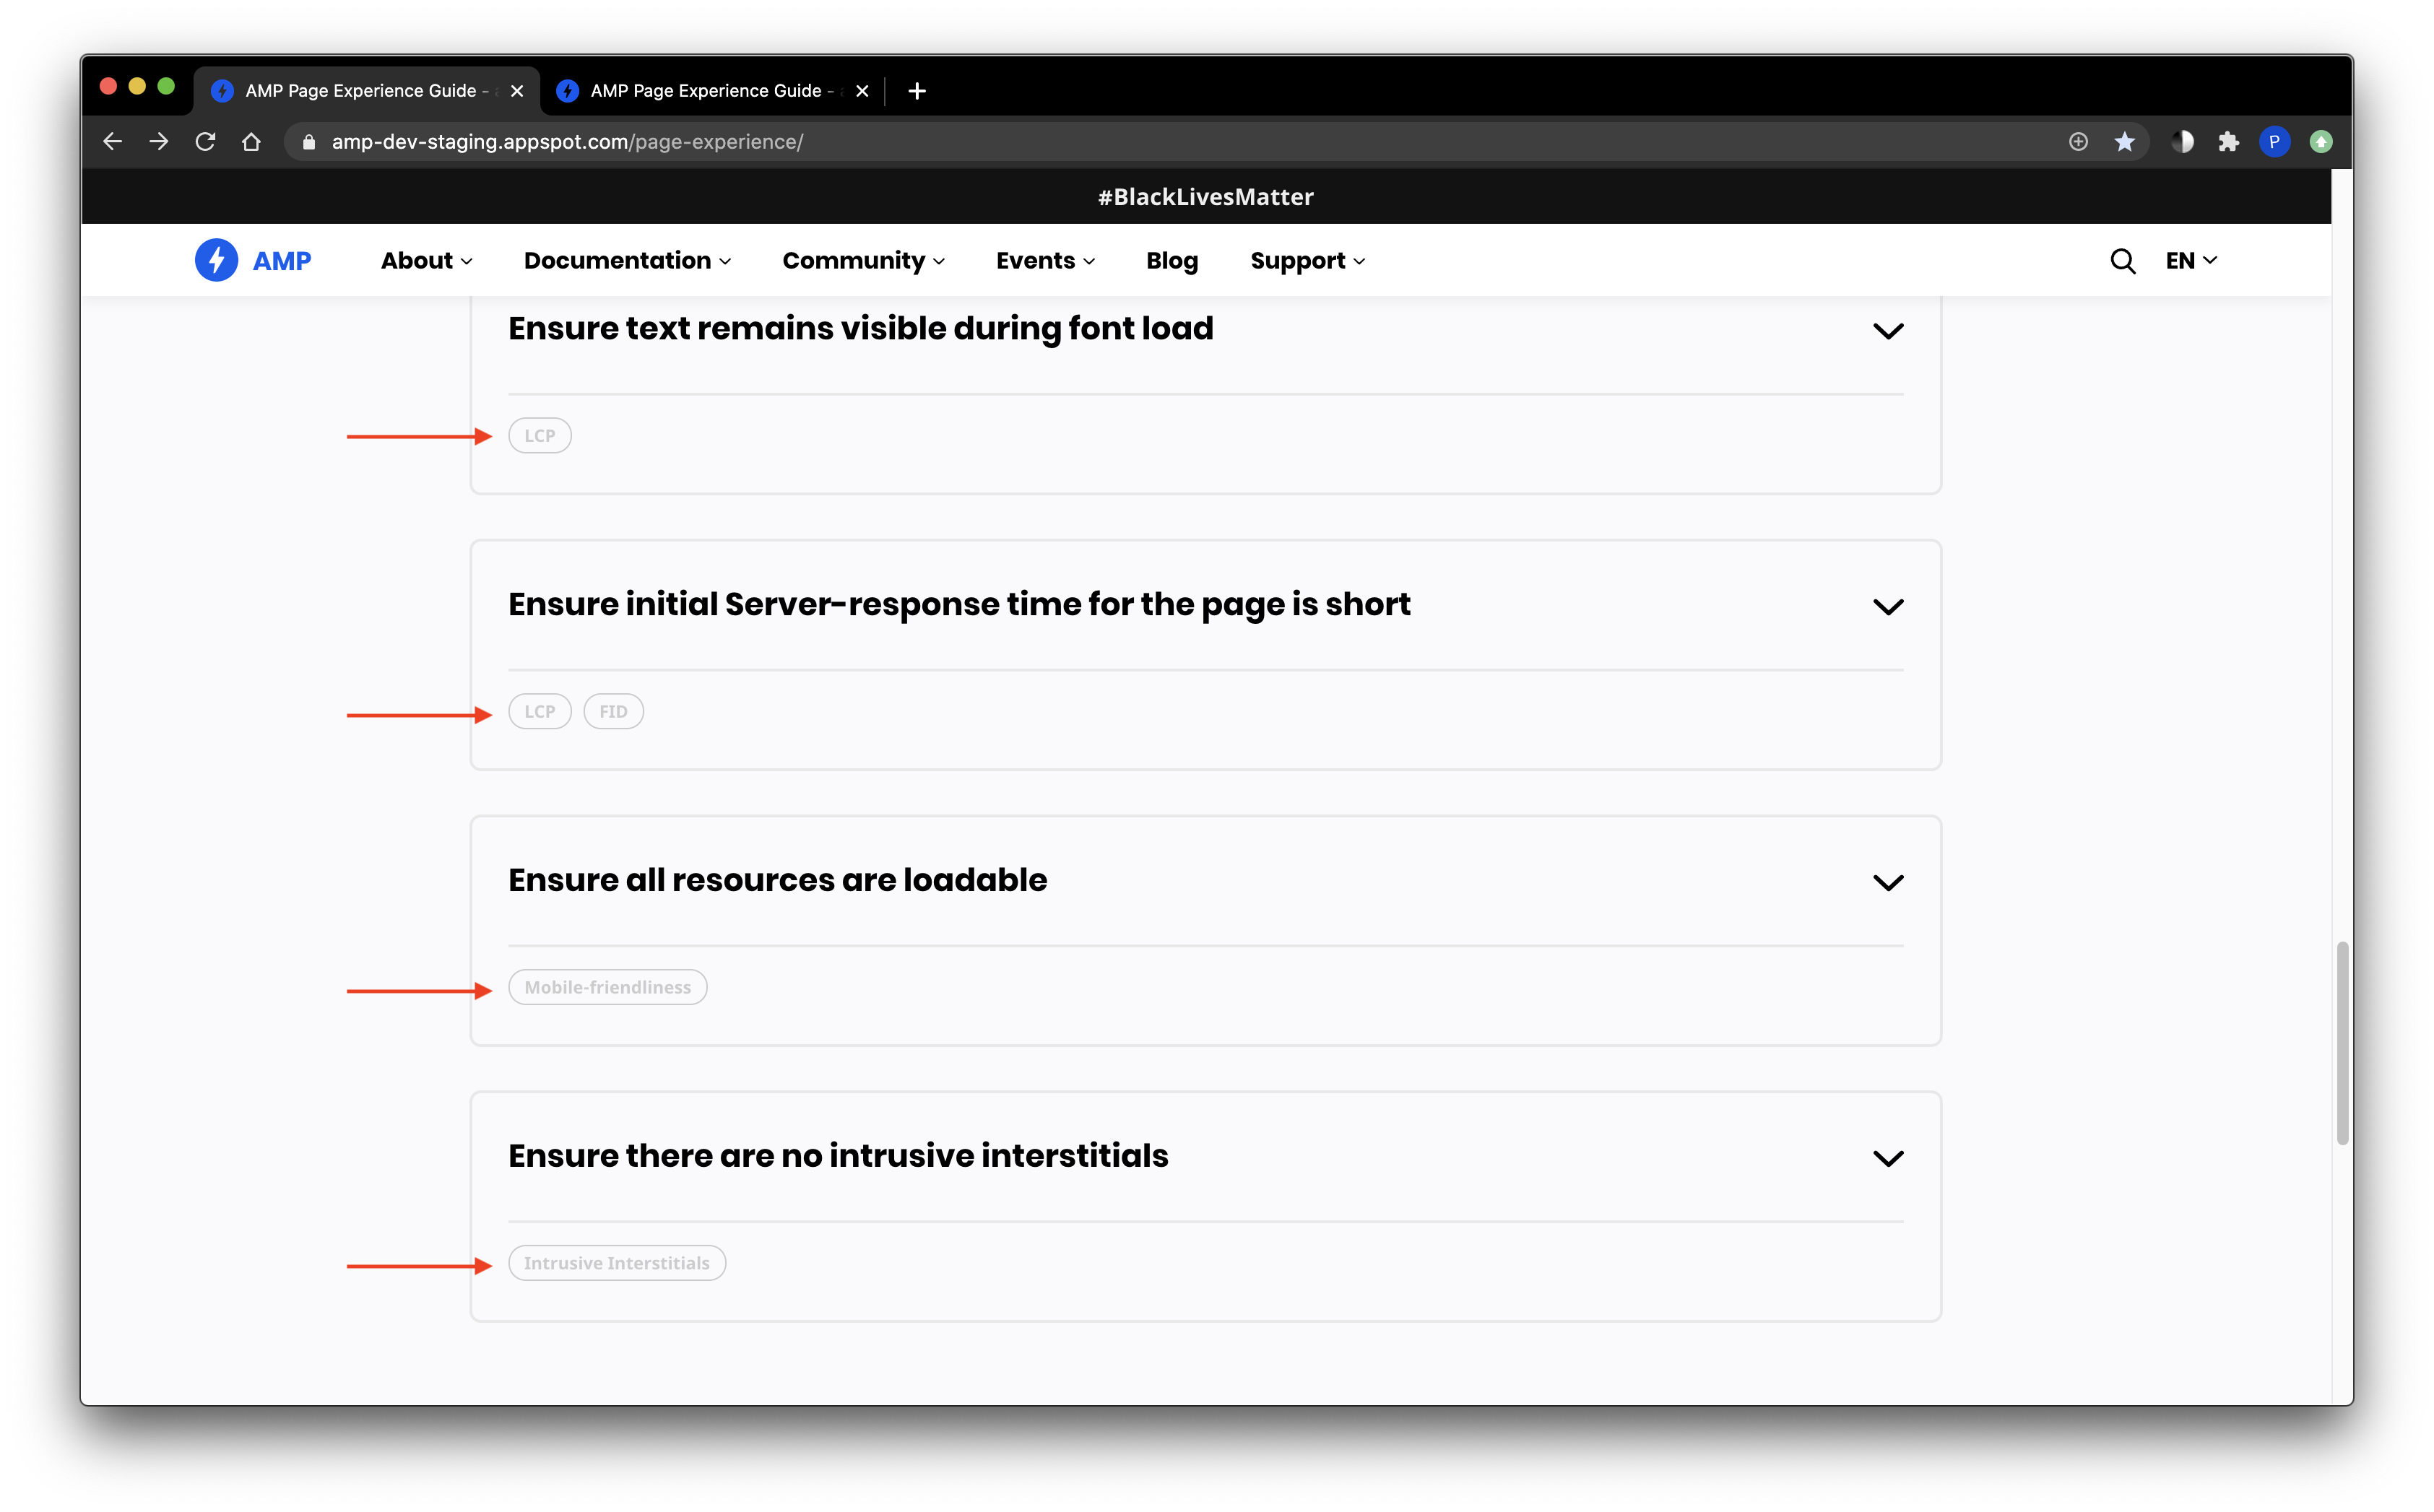Image resolution: width=2434 pixels, height=1512 pixels.
Task: Click the Mobile-friendliness tag
Action: [x=607, y=987]
